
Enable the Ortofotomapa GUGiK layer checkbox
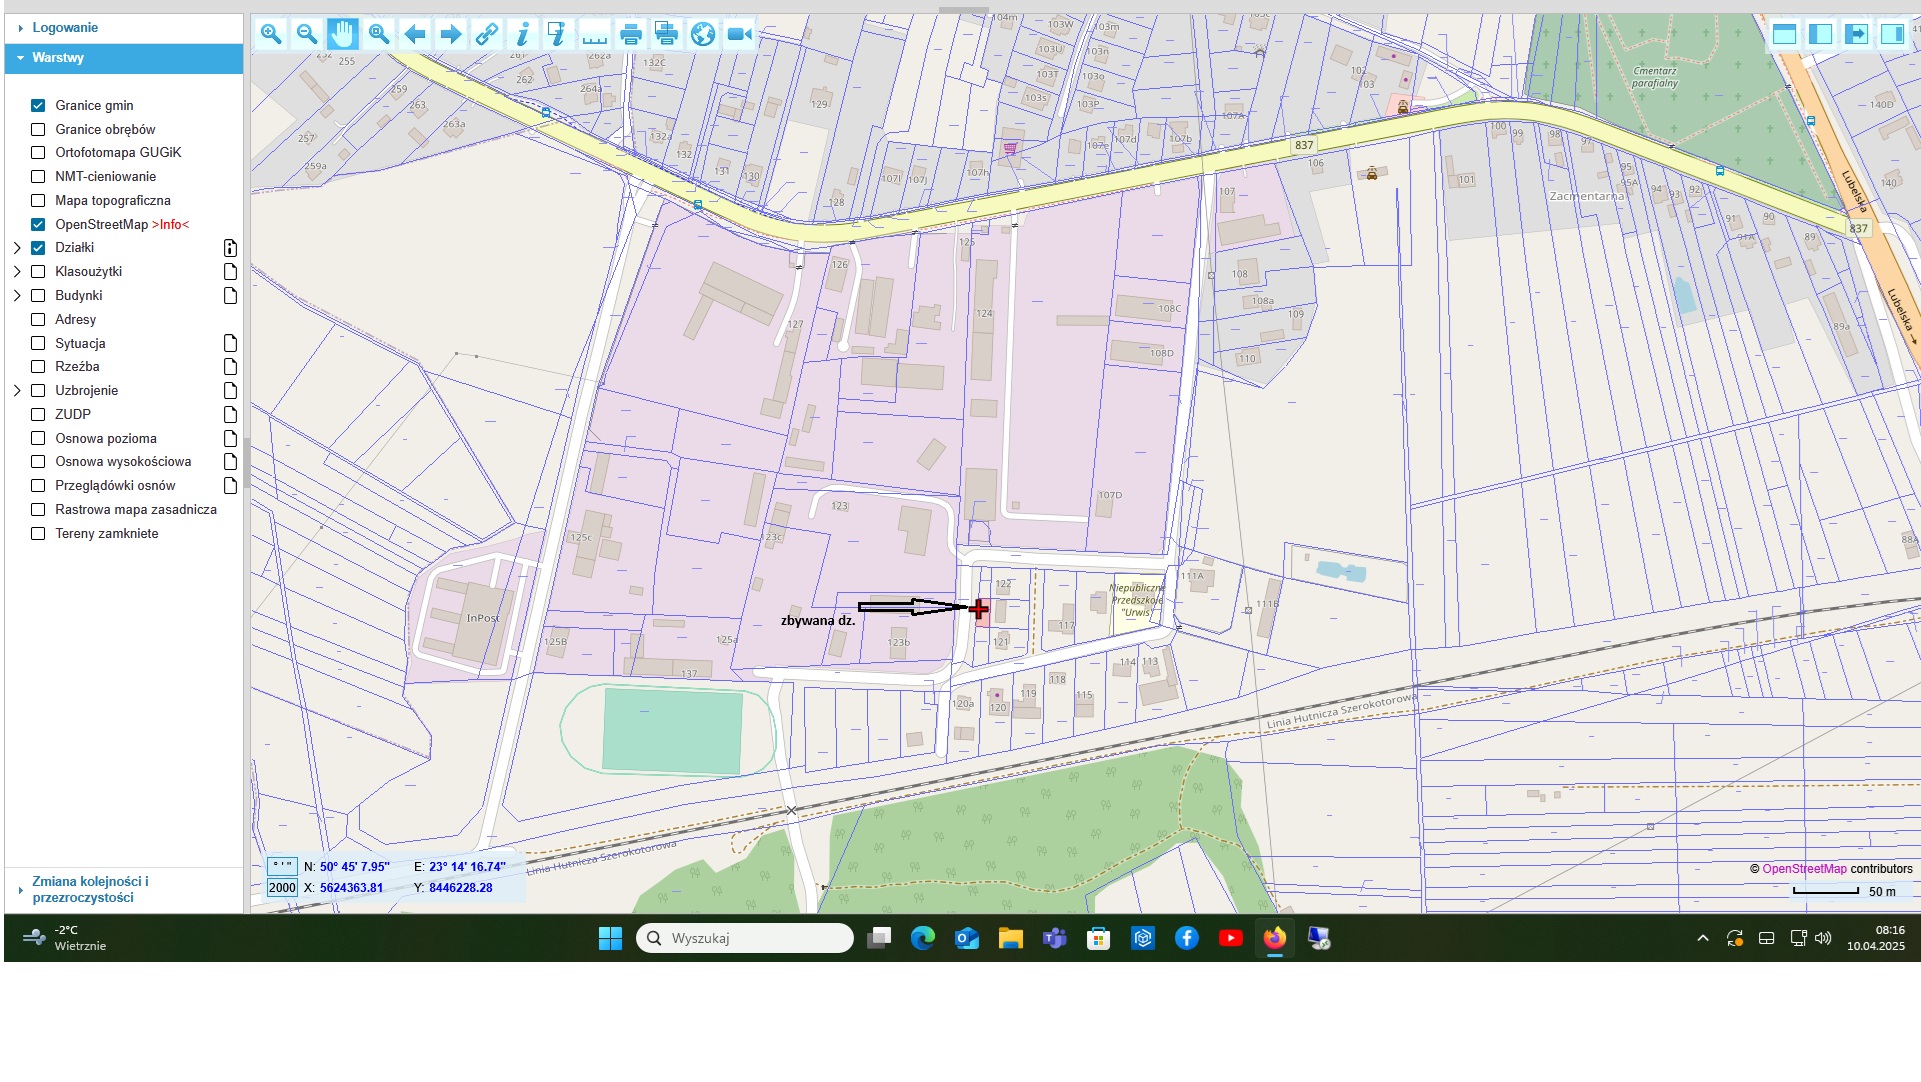(38, 153)
